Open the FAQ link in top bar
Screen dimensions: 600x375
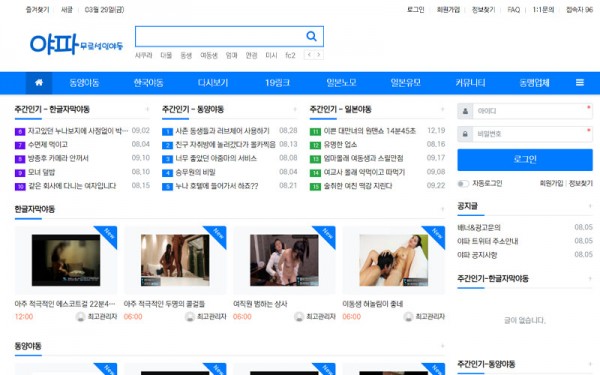[x=514, y=10]
